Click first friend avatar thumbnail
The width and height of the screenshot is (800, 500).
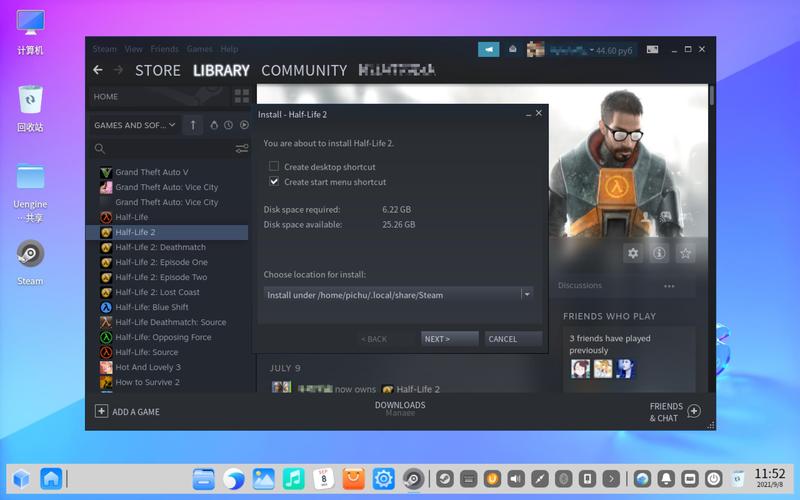[x=581, y=368]
